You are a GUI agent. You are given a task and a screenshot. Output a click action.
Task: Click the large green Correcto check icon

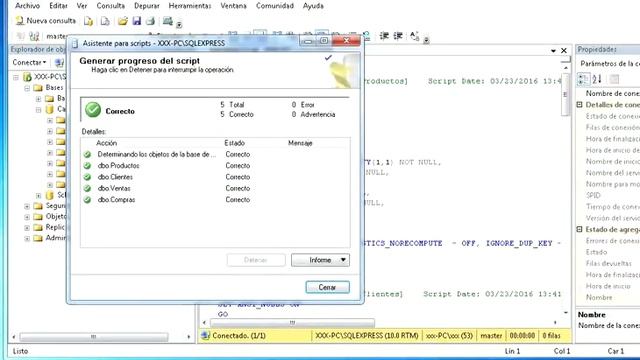[x=93, y=110]
